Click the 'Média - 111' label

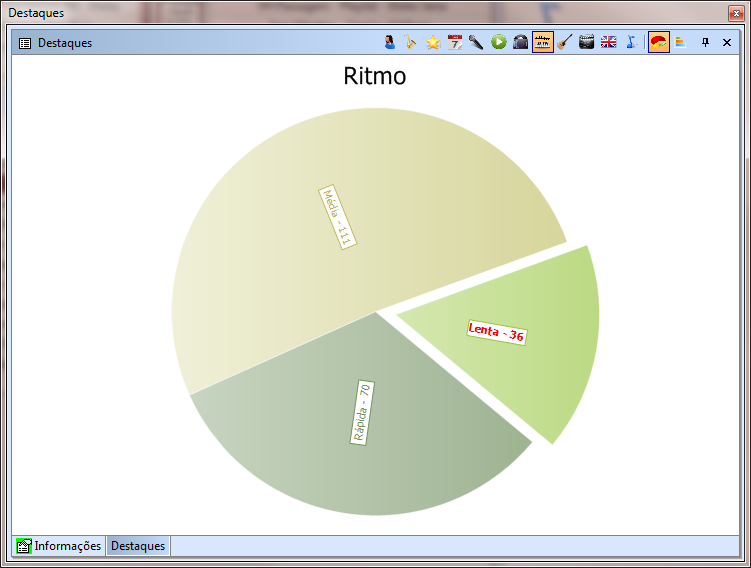tap(338, 217)
